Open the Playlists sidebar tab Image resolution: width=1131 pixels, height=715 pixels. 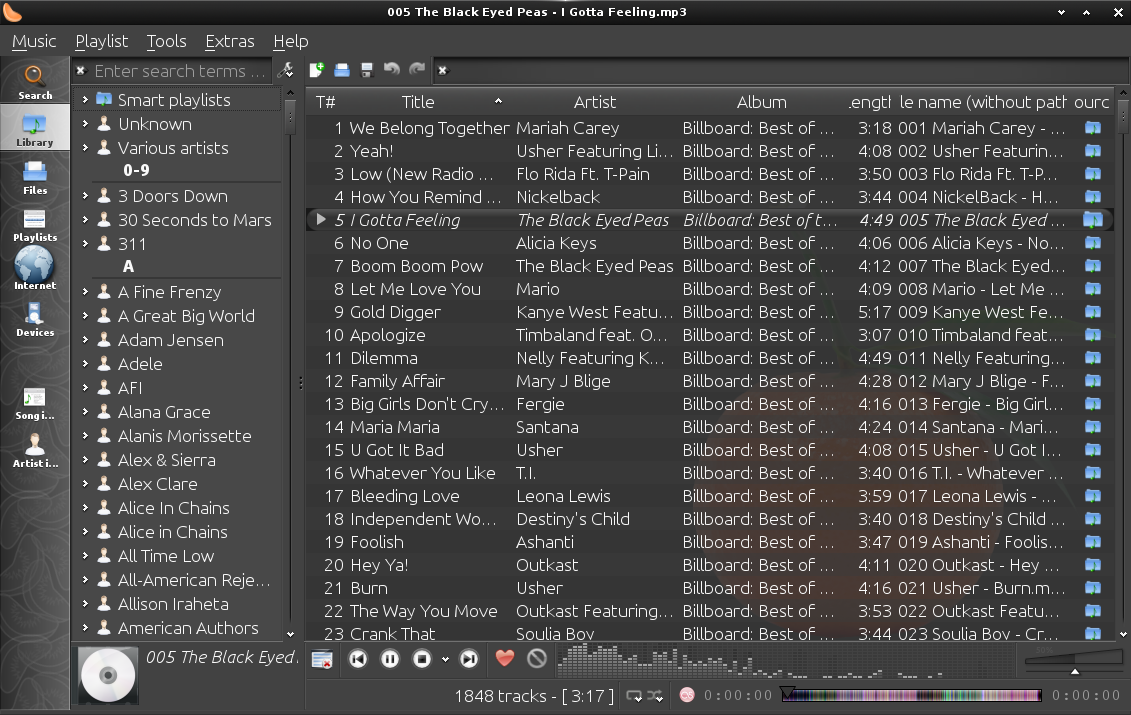click(35, 224)
